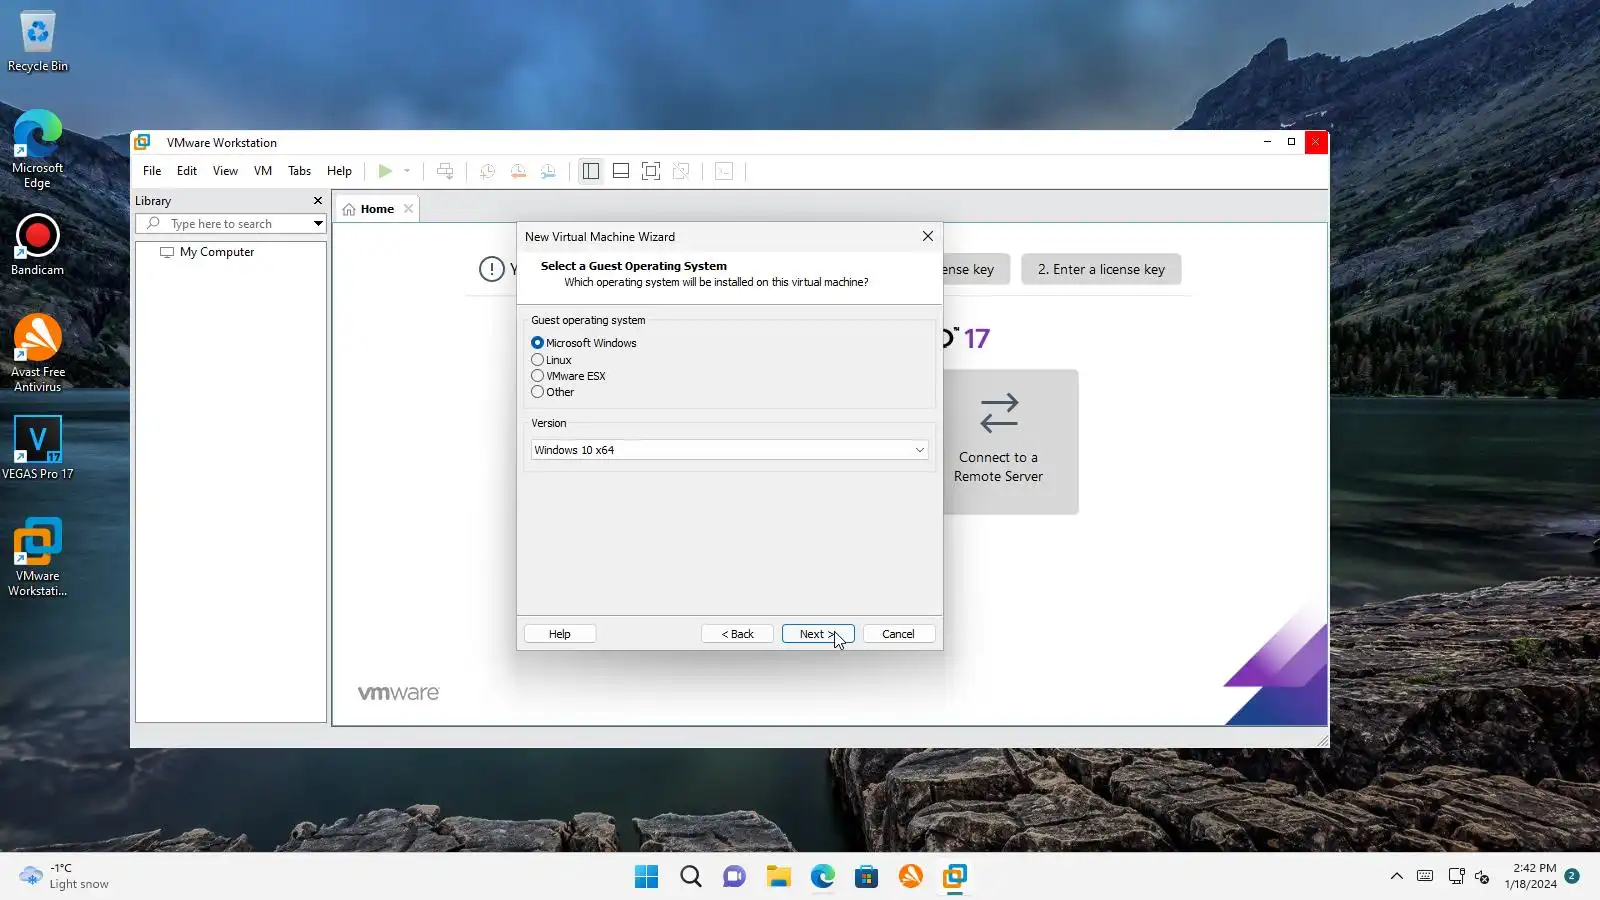1600x900 pixels.
Task: Click Connect to a Remote Server tile
Action: 1010,442
